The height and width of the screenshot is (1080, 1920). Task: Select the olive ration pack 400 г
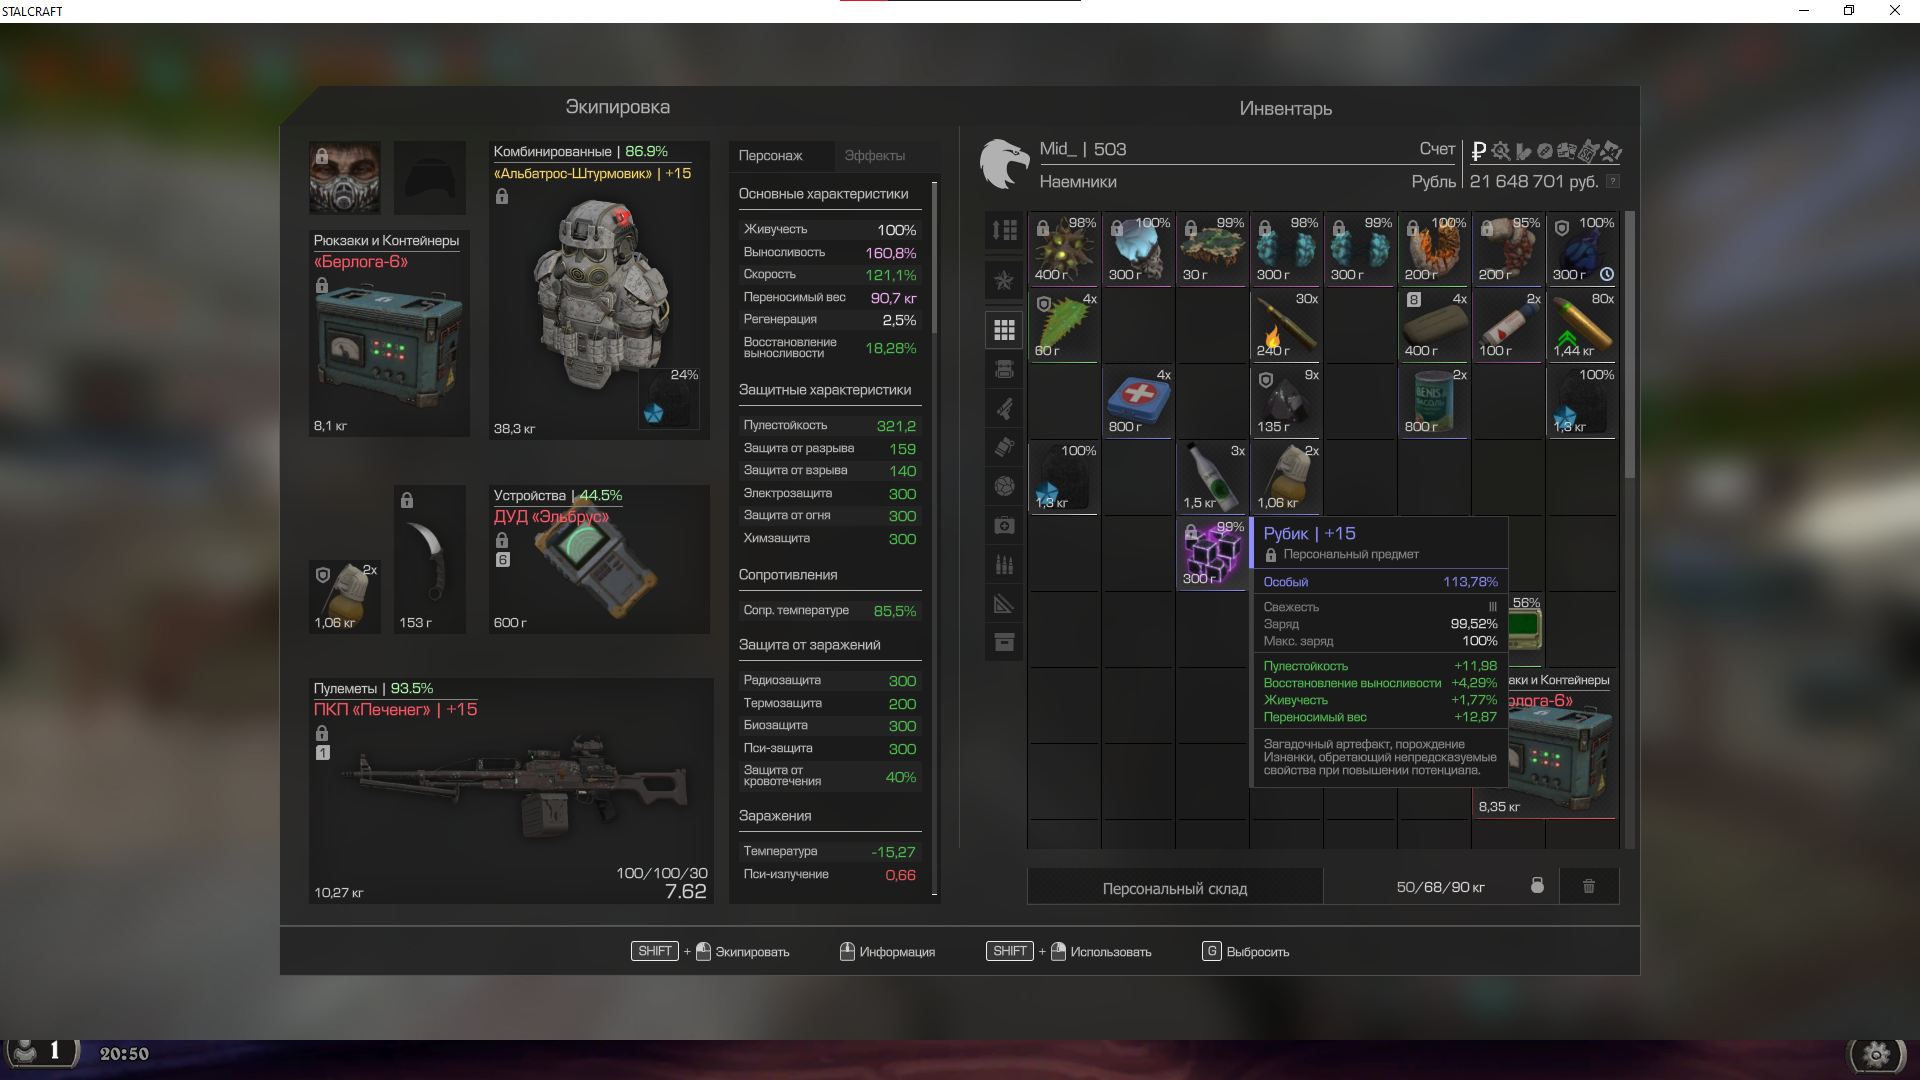[x=1434, y=325]
